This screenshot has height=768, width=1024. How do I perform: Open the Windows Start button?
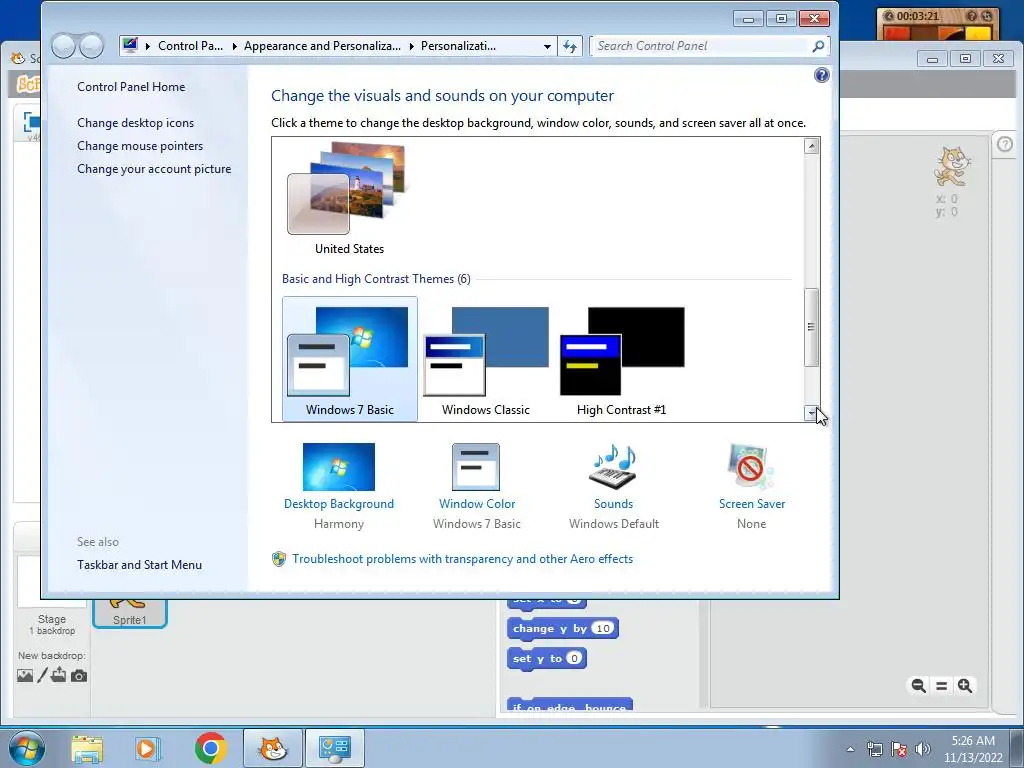pyautogui.click(x=26, y=748)
